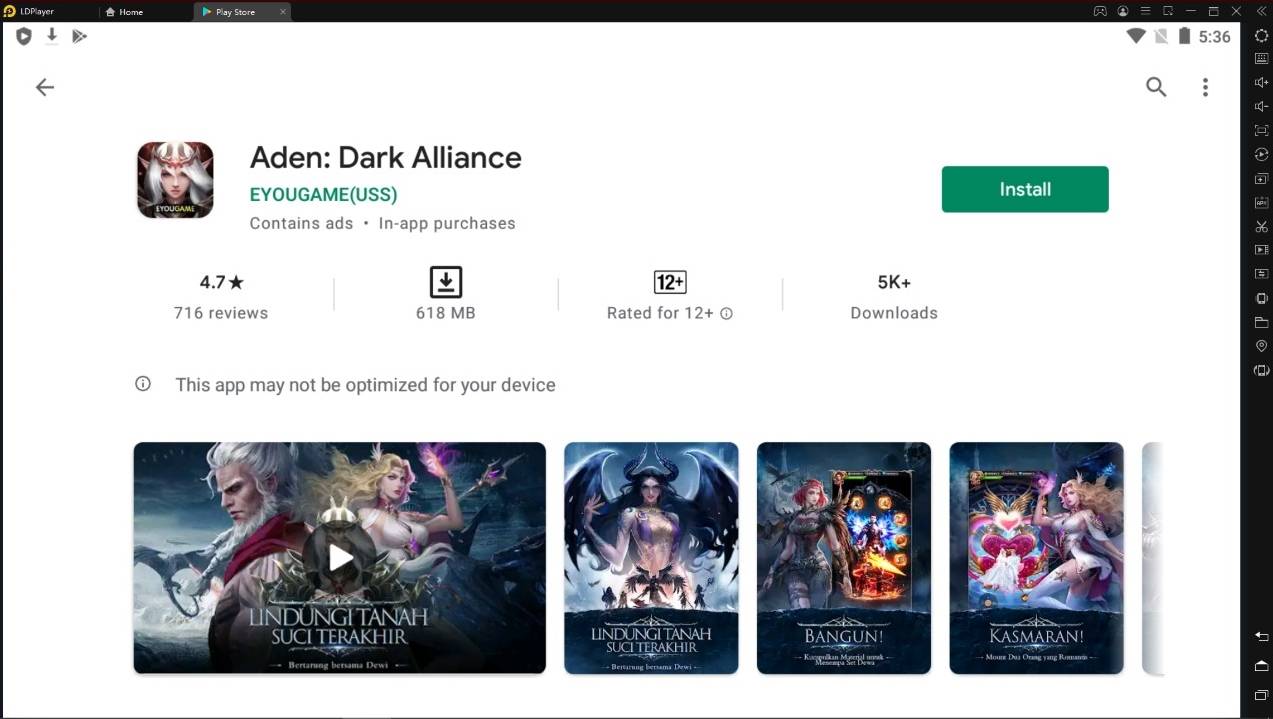This screenshot has width=1273, height=719.
Task: Open the Play Store search magnifier
Action: point(1156,87)
